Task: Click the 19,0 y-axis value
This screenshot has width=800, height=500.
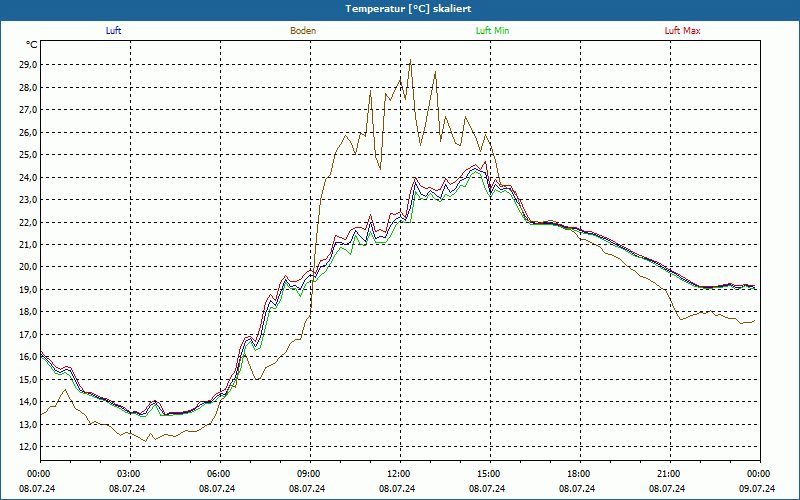Action: [29, 289]
